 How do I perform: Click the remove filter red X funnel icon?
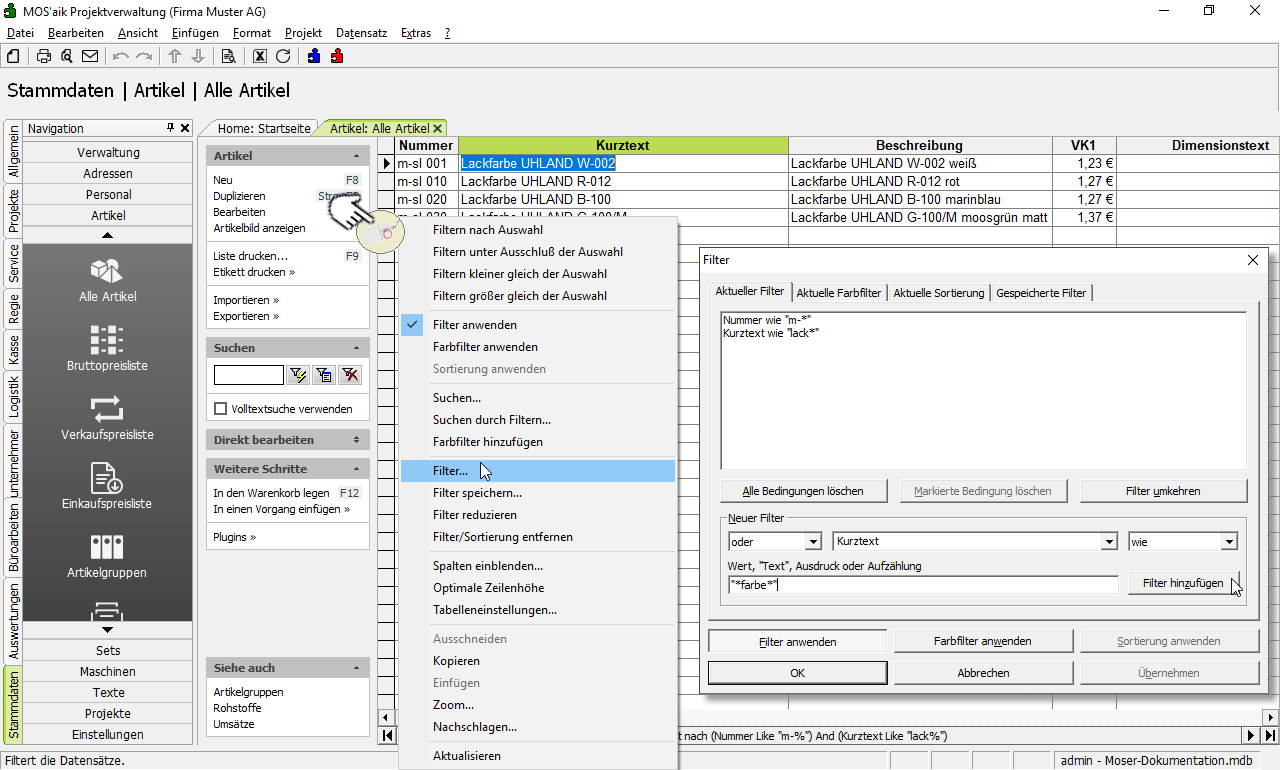[x=350, y=375]
